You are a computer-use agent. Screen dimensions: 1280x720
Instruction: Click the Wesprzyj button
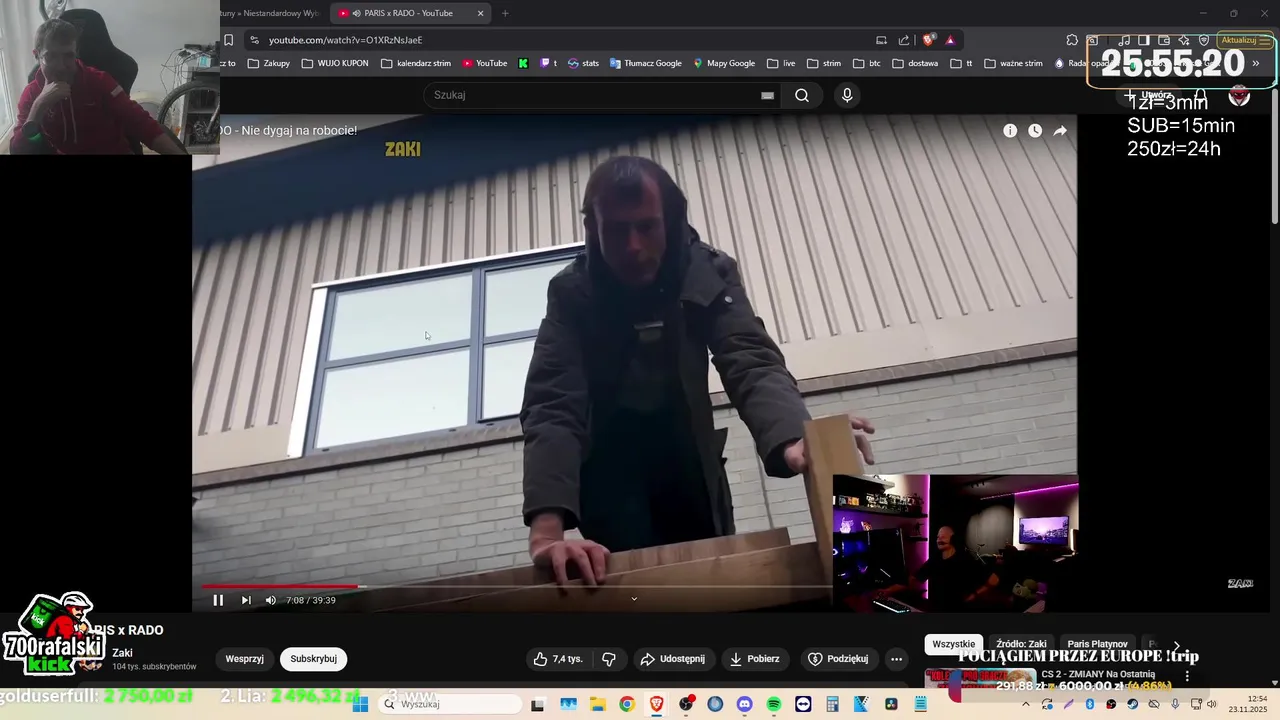point(244,659)
